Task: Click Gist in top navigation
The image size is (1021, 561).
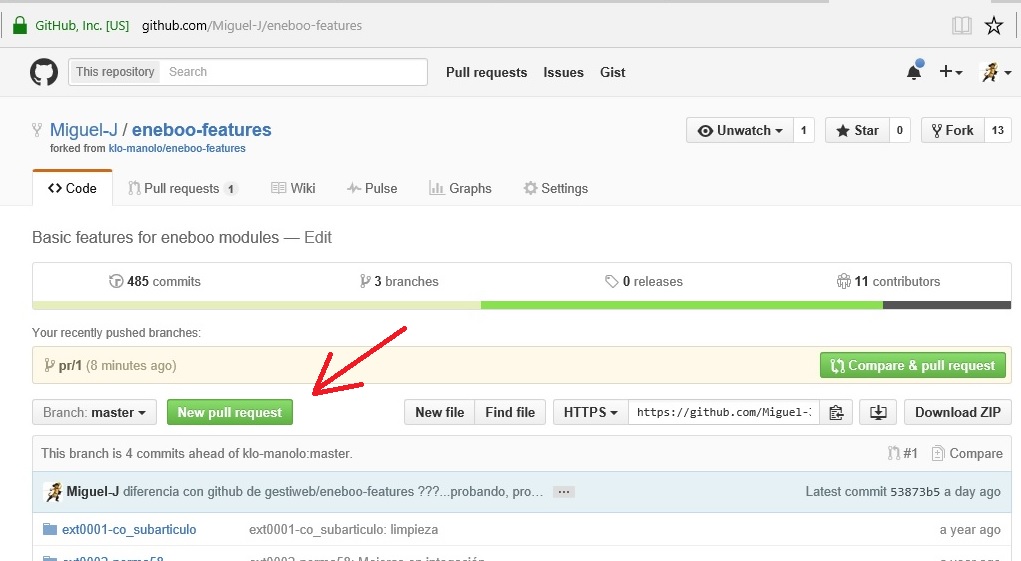Action: [x=613, y=72]
